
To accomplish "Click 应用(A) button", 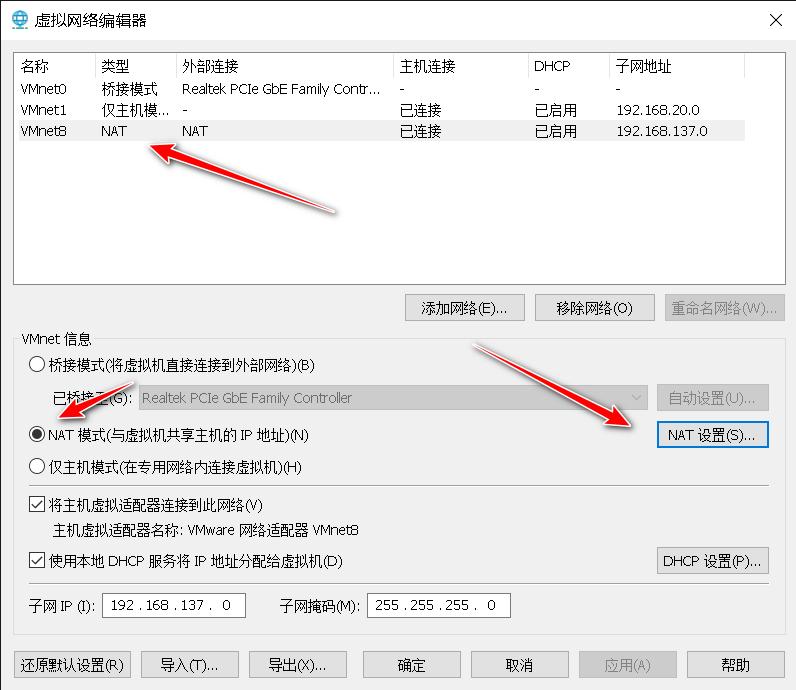I will point(627,665).
